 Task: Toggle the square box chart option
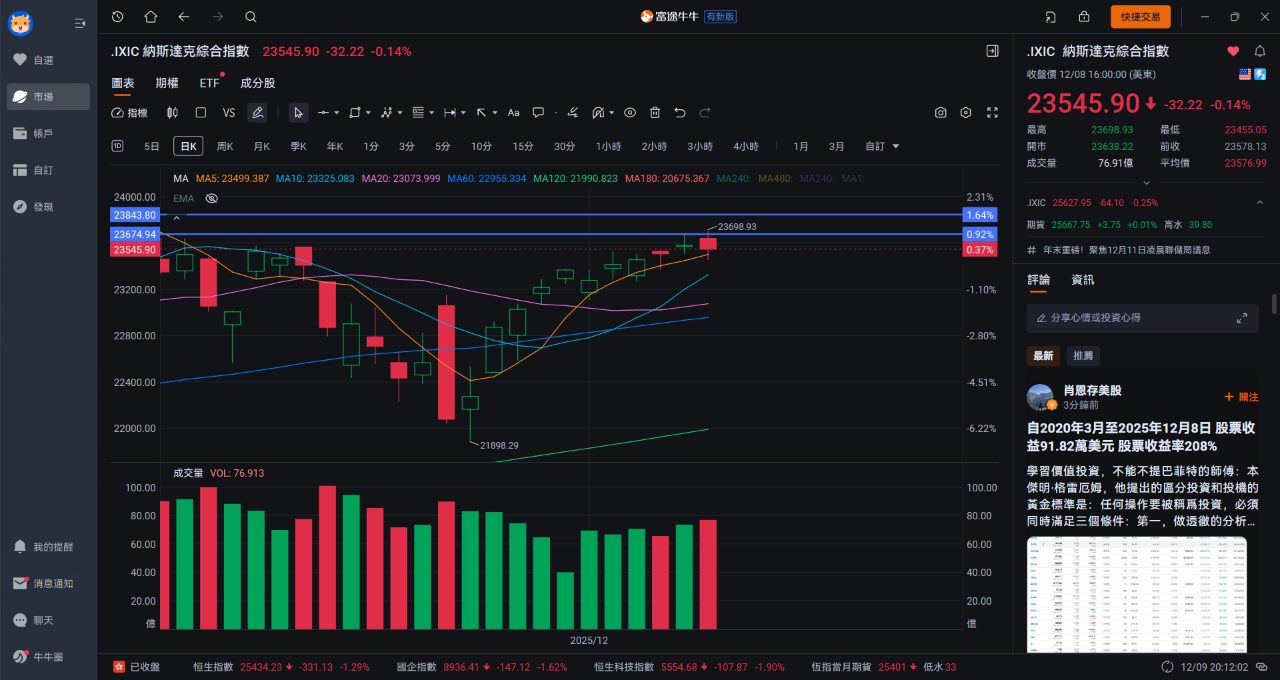tap(201, 113)
